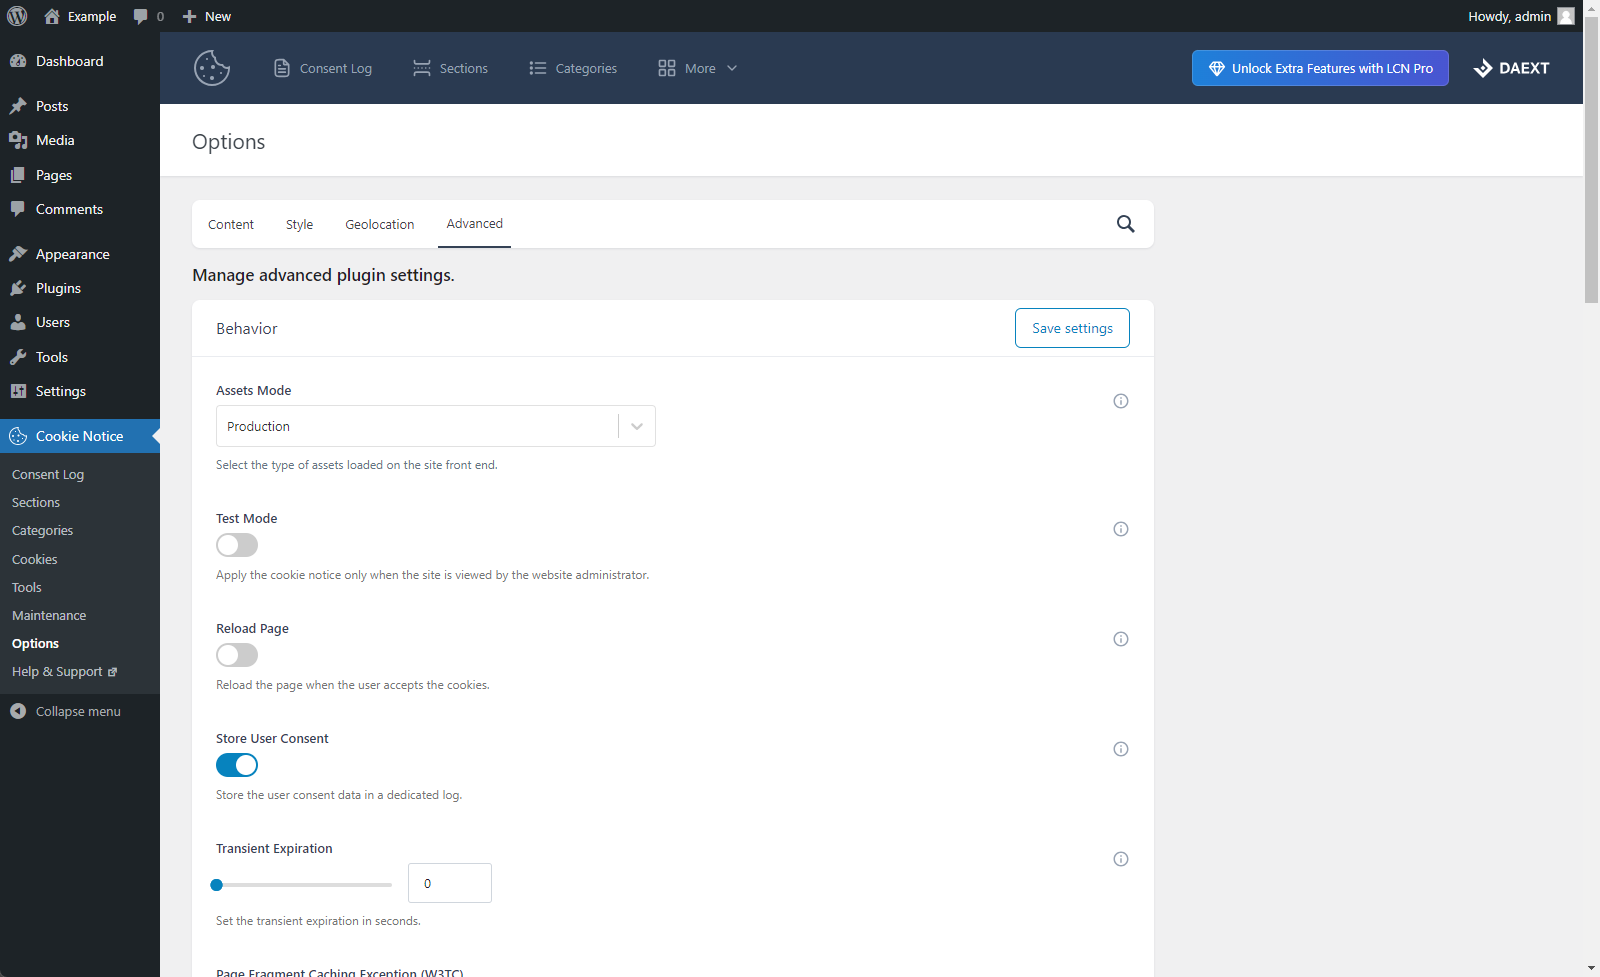Enable the Test Mode toggle
Viewport: 1600px width, 977px height.
coord(237,545)
